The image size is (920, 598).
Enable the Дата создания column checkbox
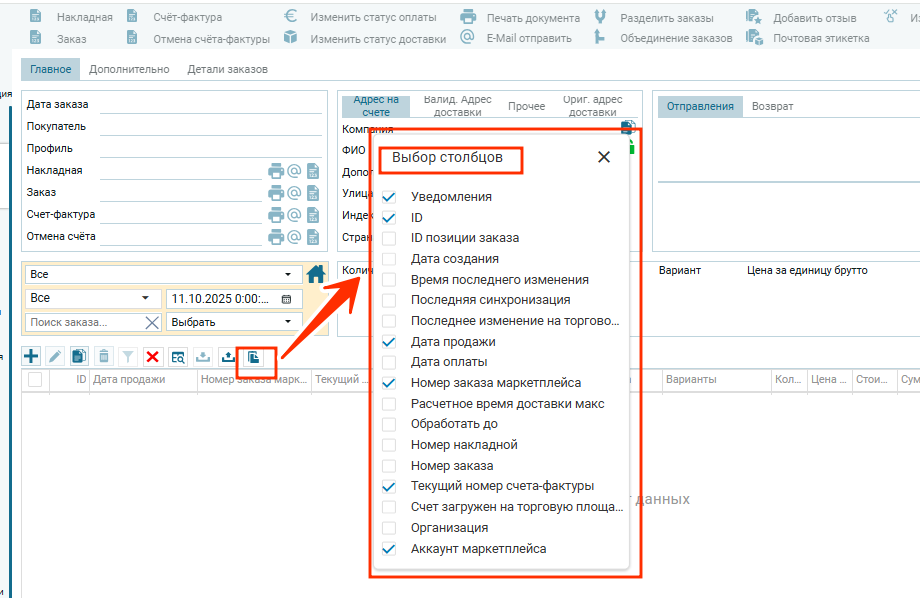(x=389, y=259)
